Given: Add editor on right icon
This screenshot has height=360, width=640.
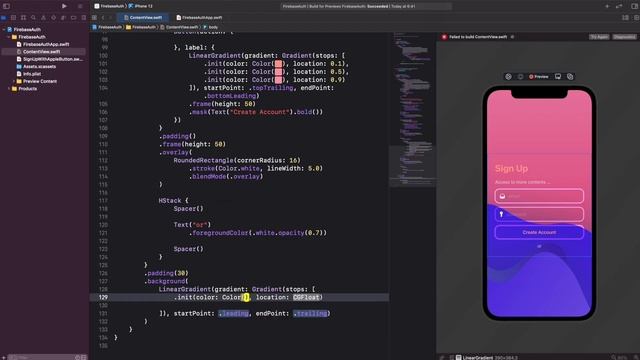Looking at the screenshot, I should point(636,18).
